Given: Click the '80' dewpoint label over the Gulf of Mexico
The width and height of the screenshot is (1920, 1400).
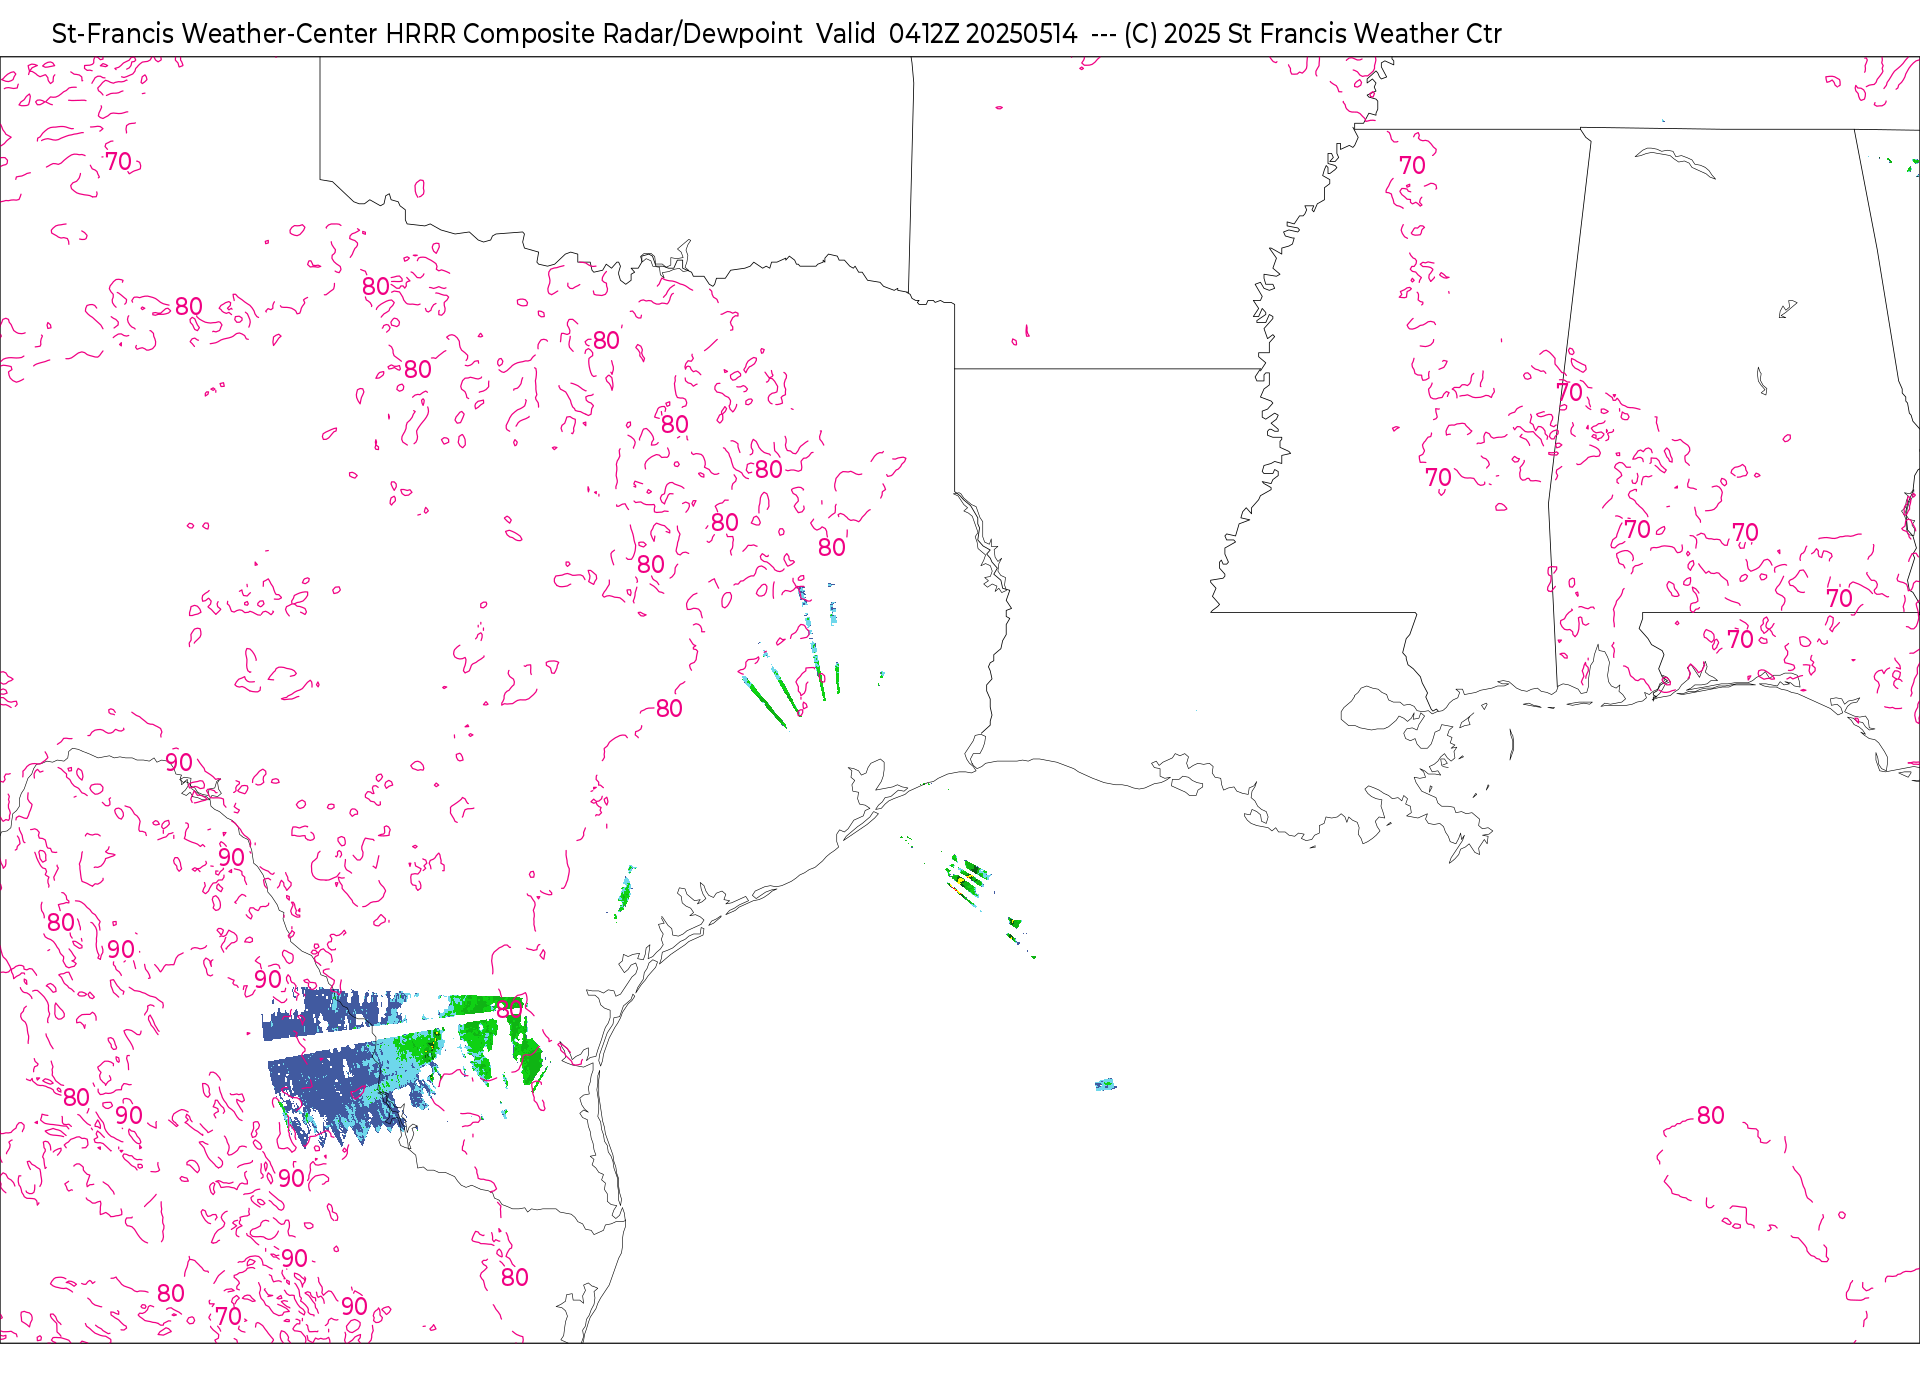Looking at the screenshot, I should (x=1710, y=1115).
